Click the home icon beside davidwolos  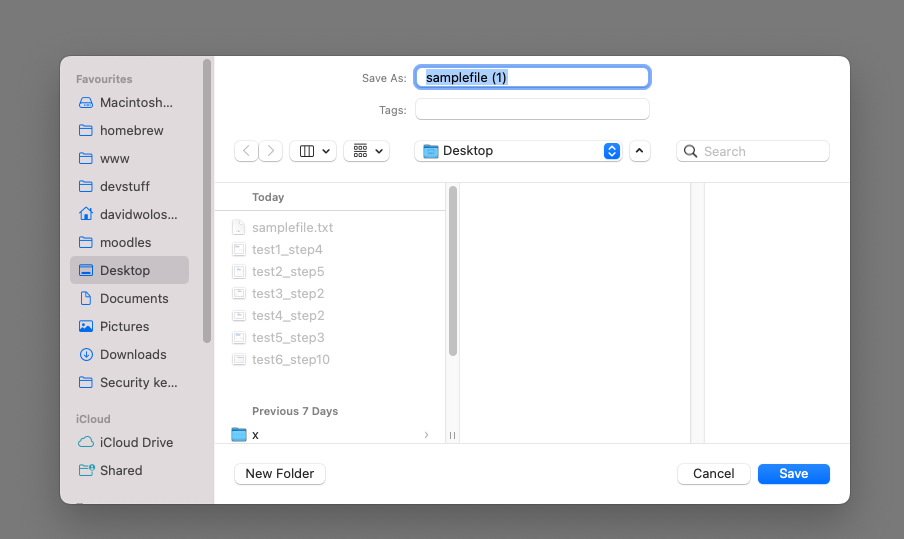86,214
